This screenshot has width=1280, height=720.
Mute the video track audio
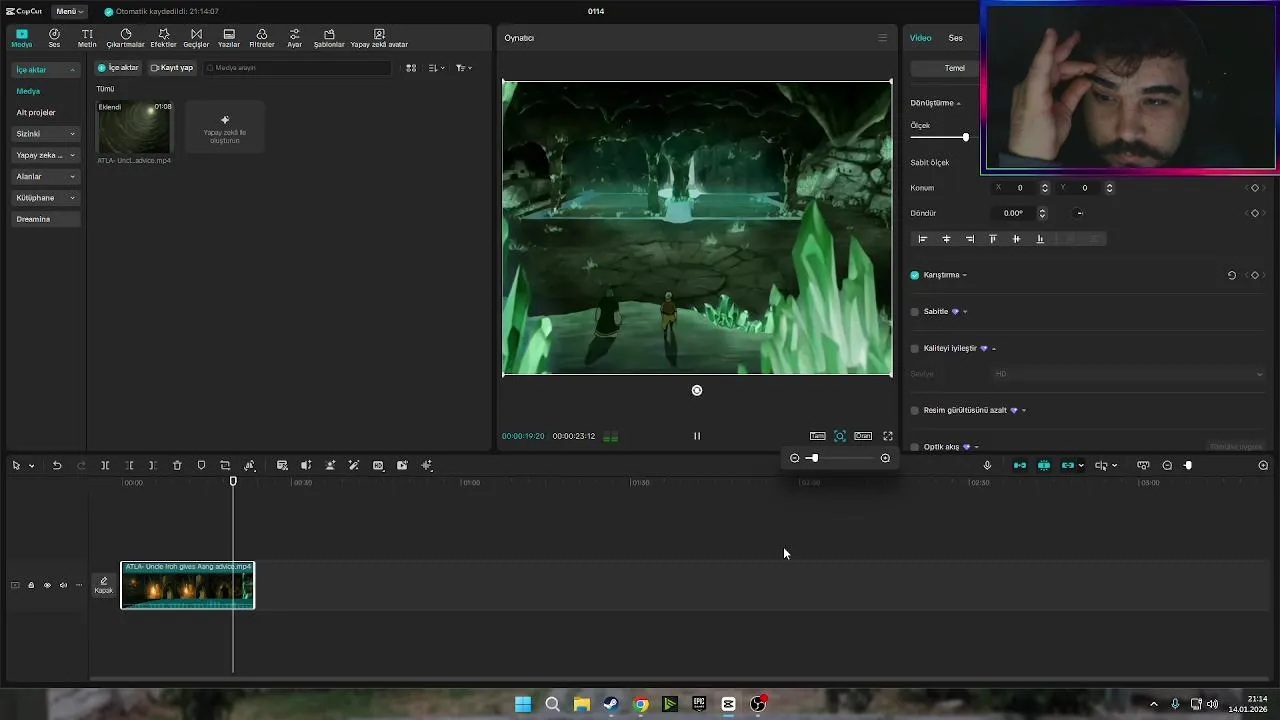(x=63, y=585)
